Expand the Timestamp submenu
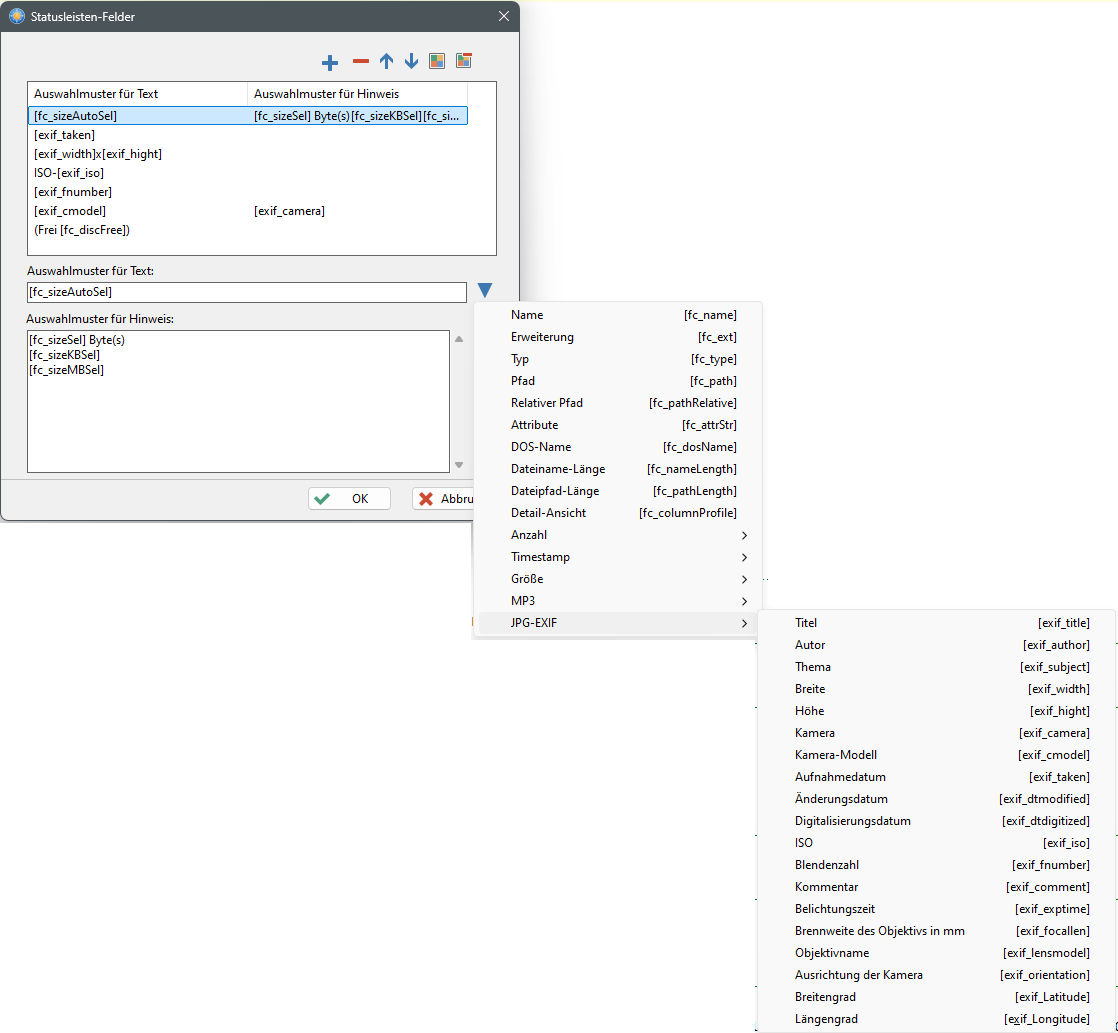1118x1033 pixels. [x=620, y=557]
